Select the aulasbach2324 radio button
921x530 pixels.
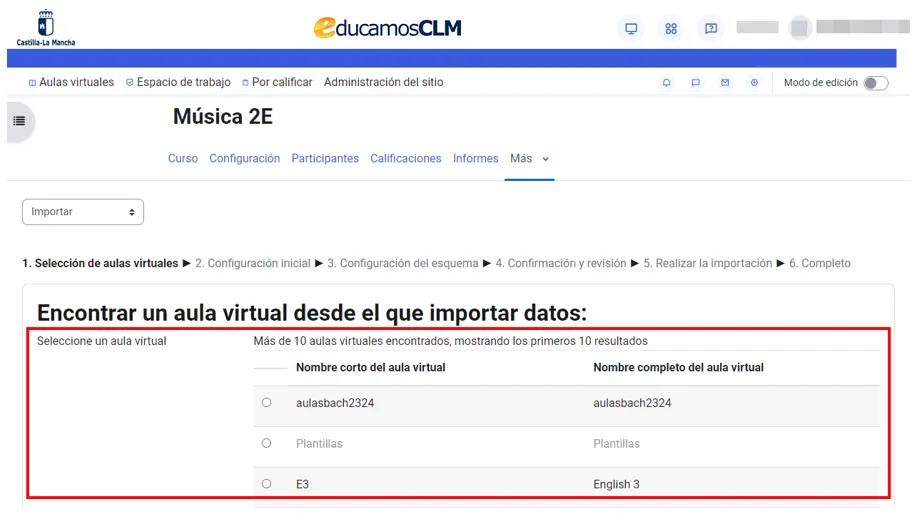[267, 402]
